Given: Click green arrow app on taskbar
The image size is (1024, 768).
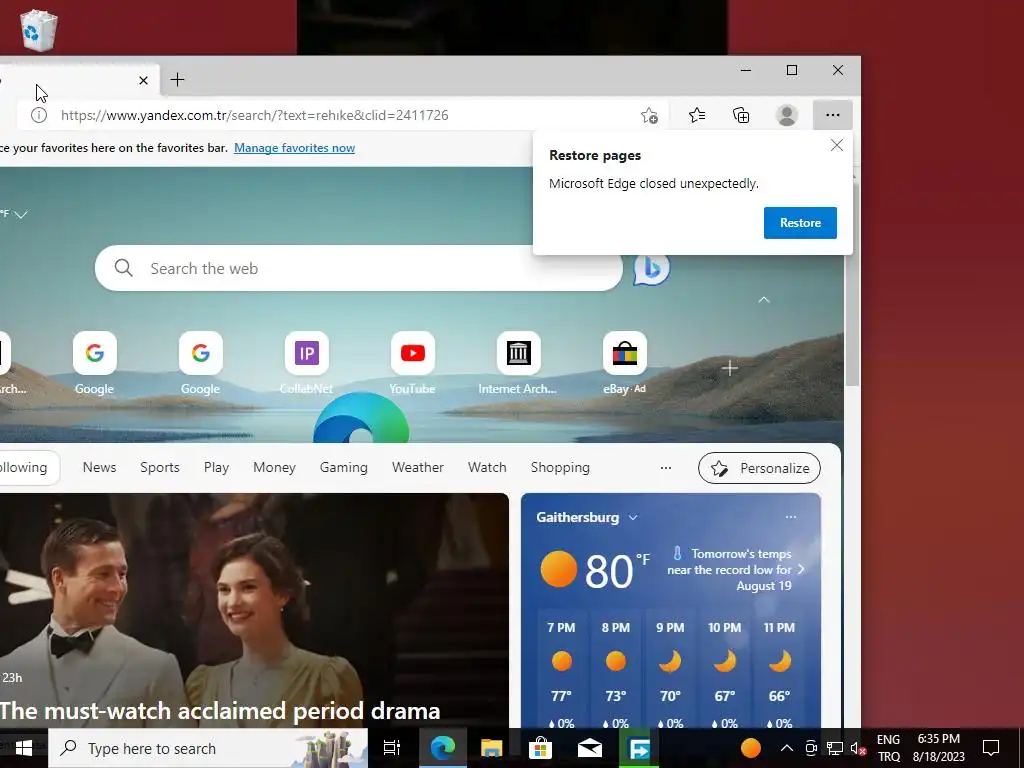Looking at the screenshot, I should (639, 748).
